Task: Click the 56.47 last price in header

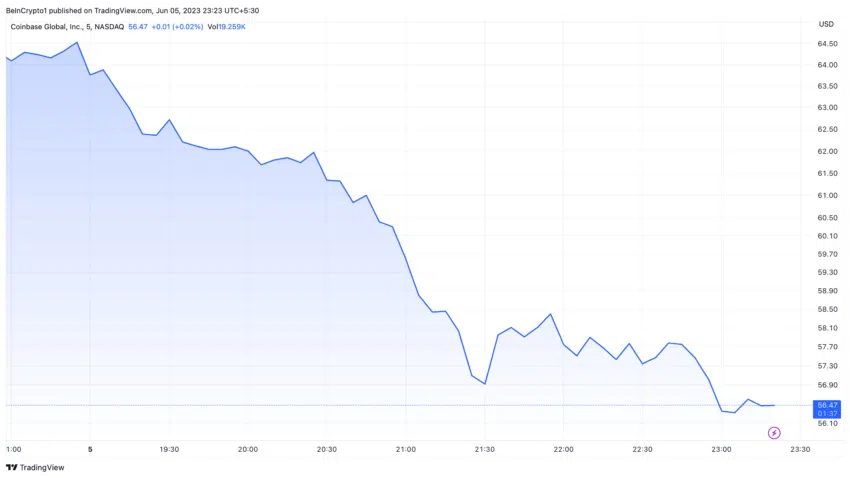Action: point(138,26)
